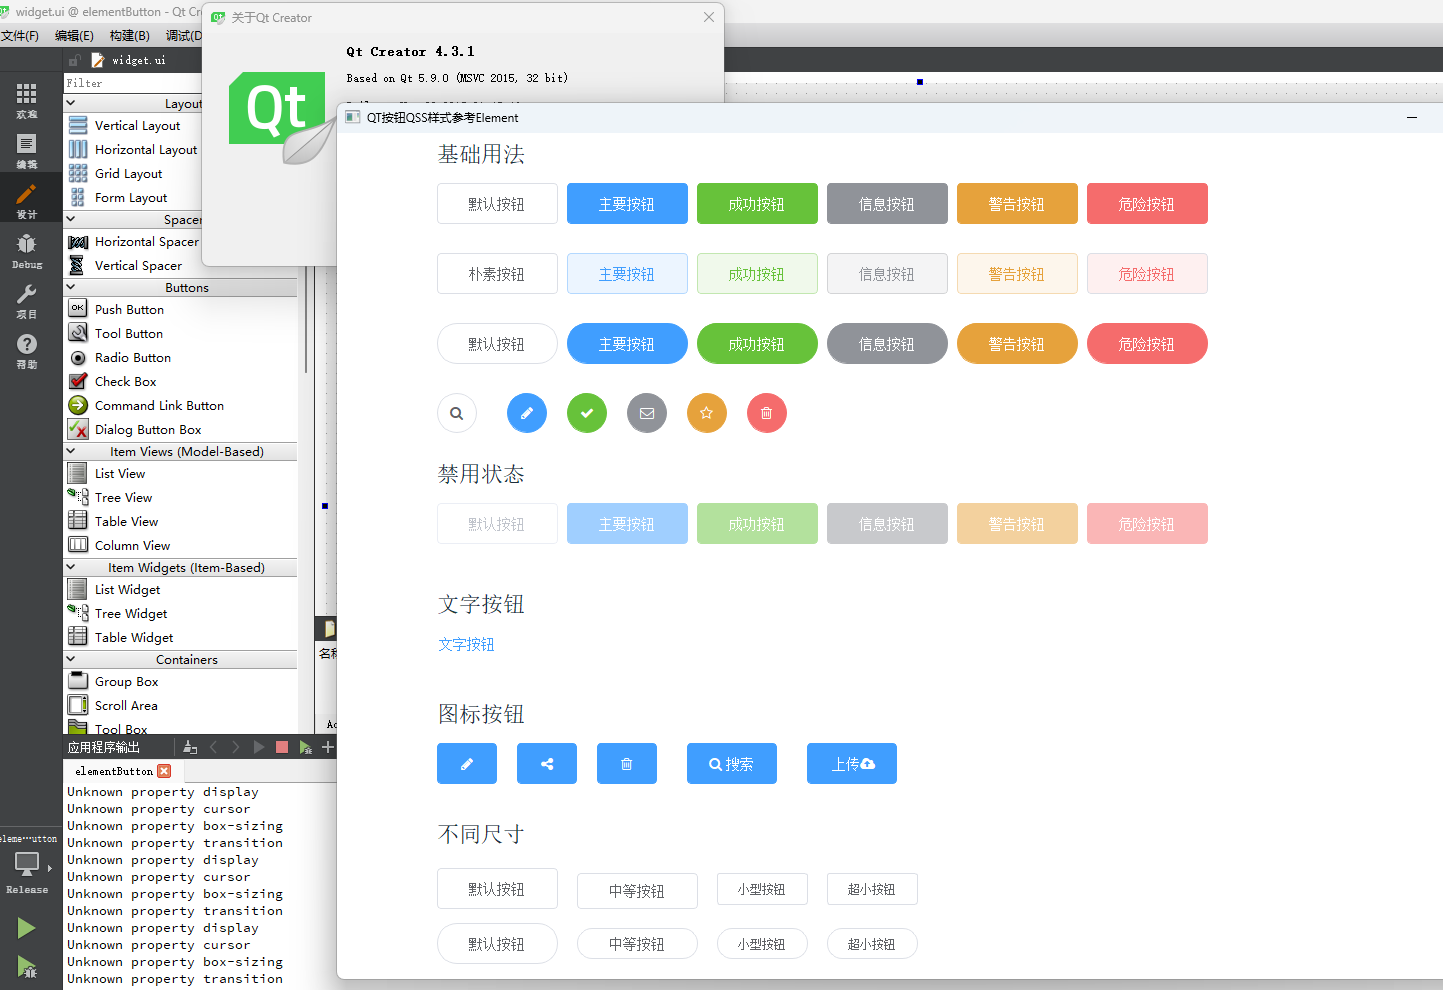Click the 文字按钮 text link

466,645
